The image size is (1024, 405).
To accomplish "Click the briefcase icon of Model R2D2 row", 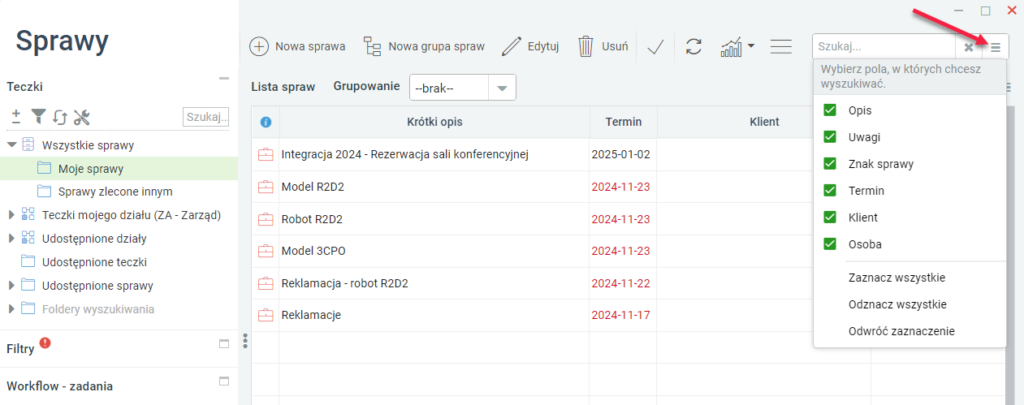I will pyautogui.click(x=266, y=187).
